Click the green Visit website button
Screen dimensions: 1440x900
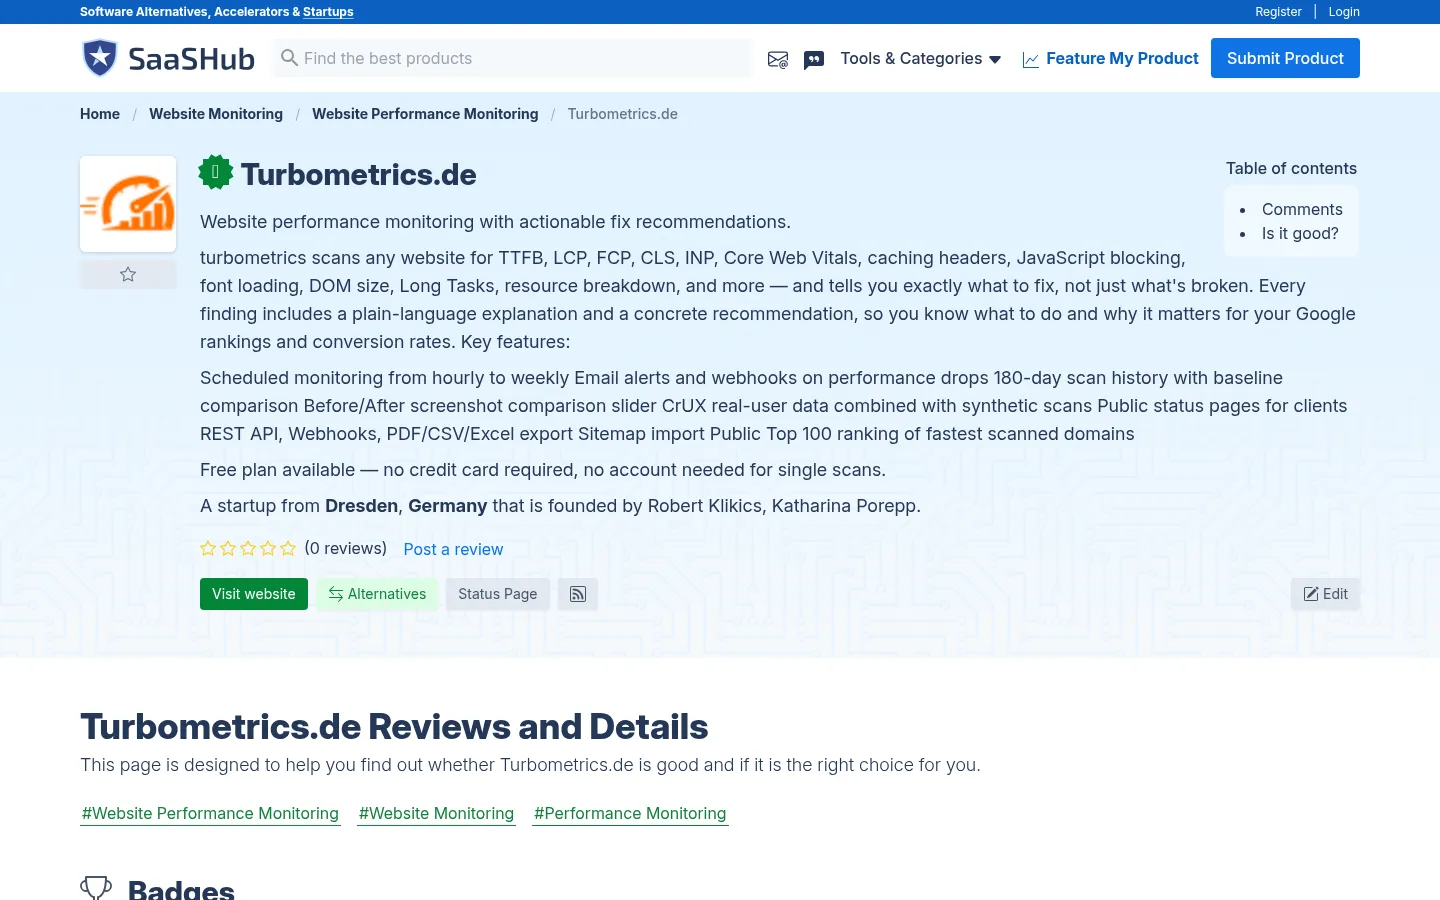pos(254,594)
